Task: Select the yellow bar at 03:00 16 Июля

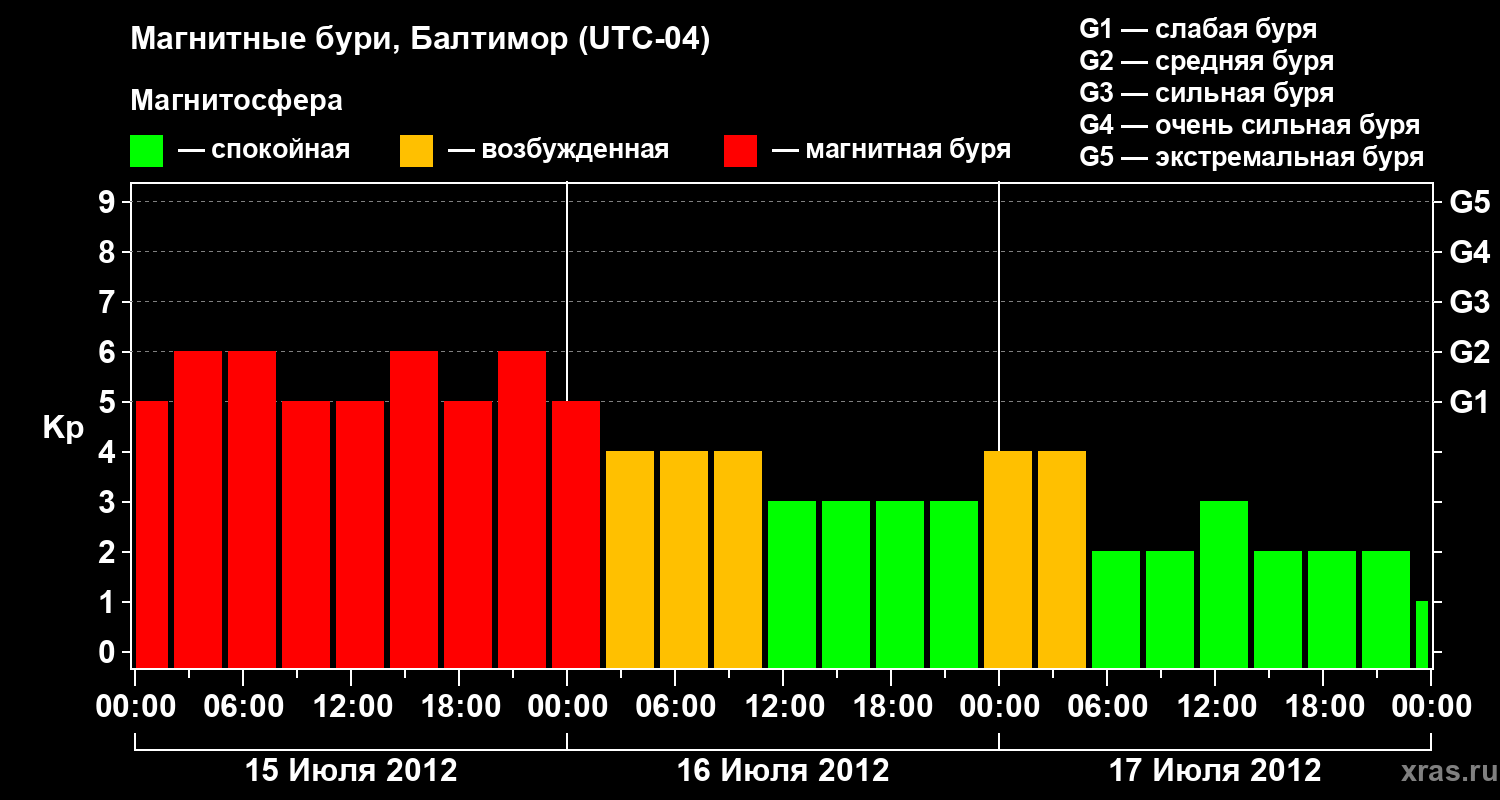Action: point(630,559)
